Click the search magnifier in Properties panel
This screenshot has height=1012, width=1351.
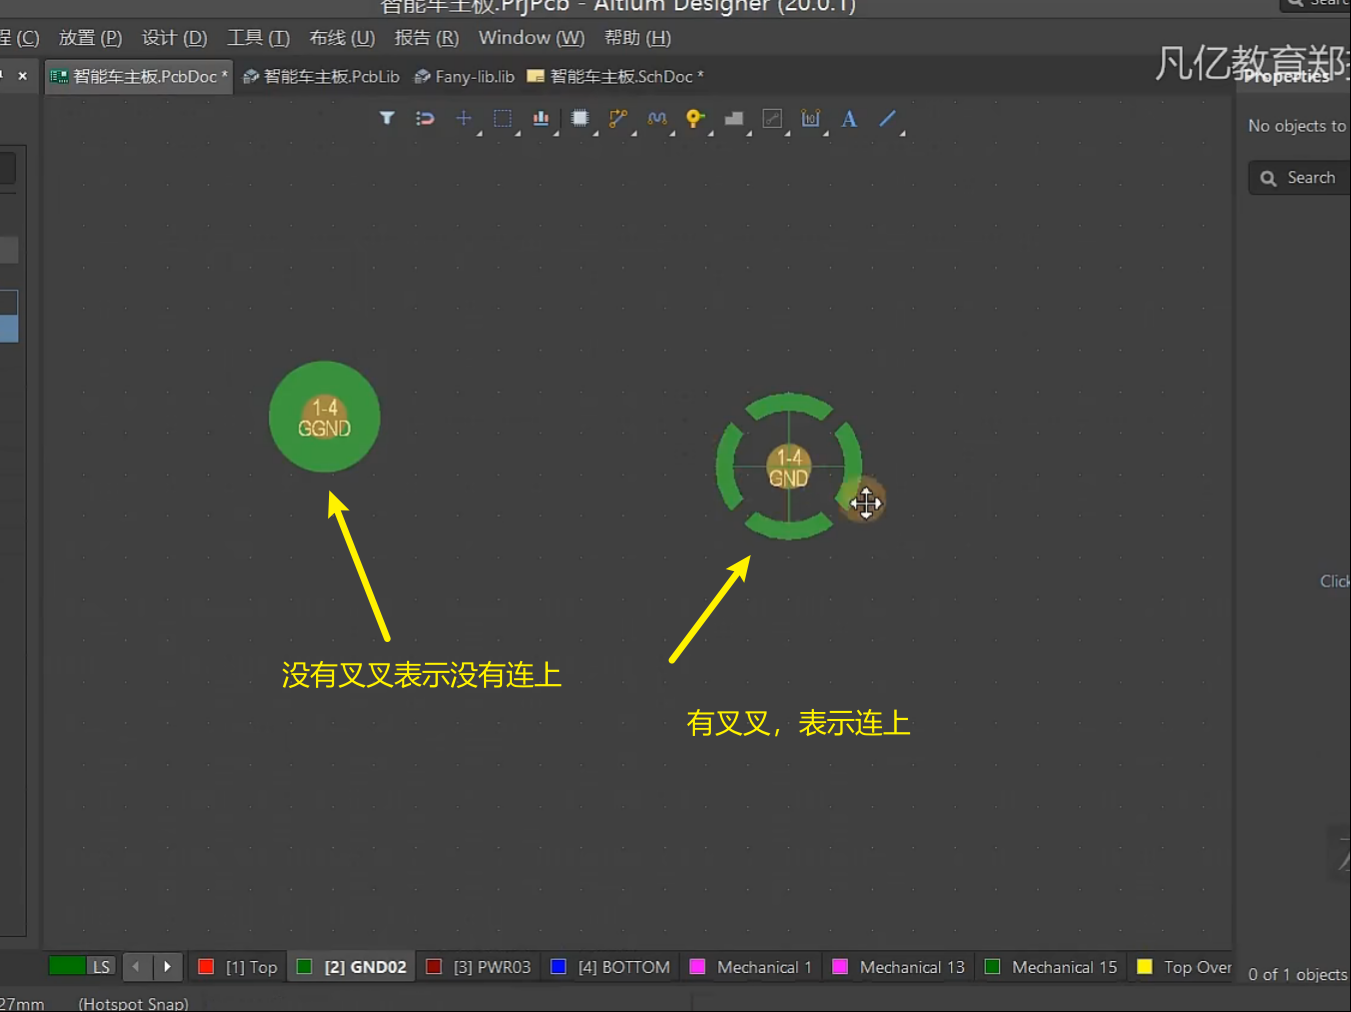pyautogui.click(x=1268, y=178)
